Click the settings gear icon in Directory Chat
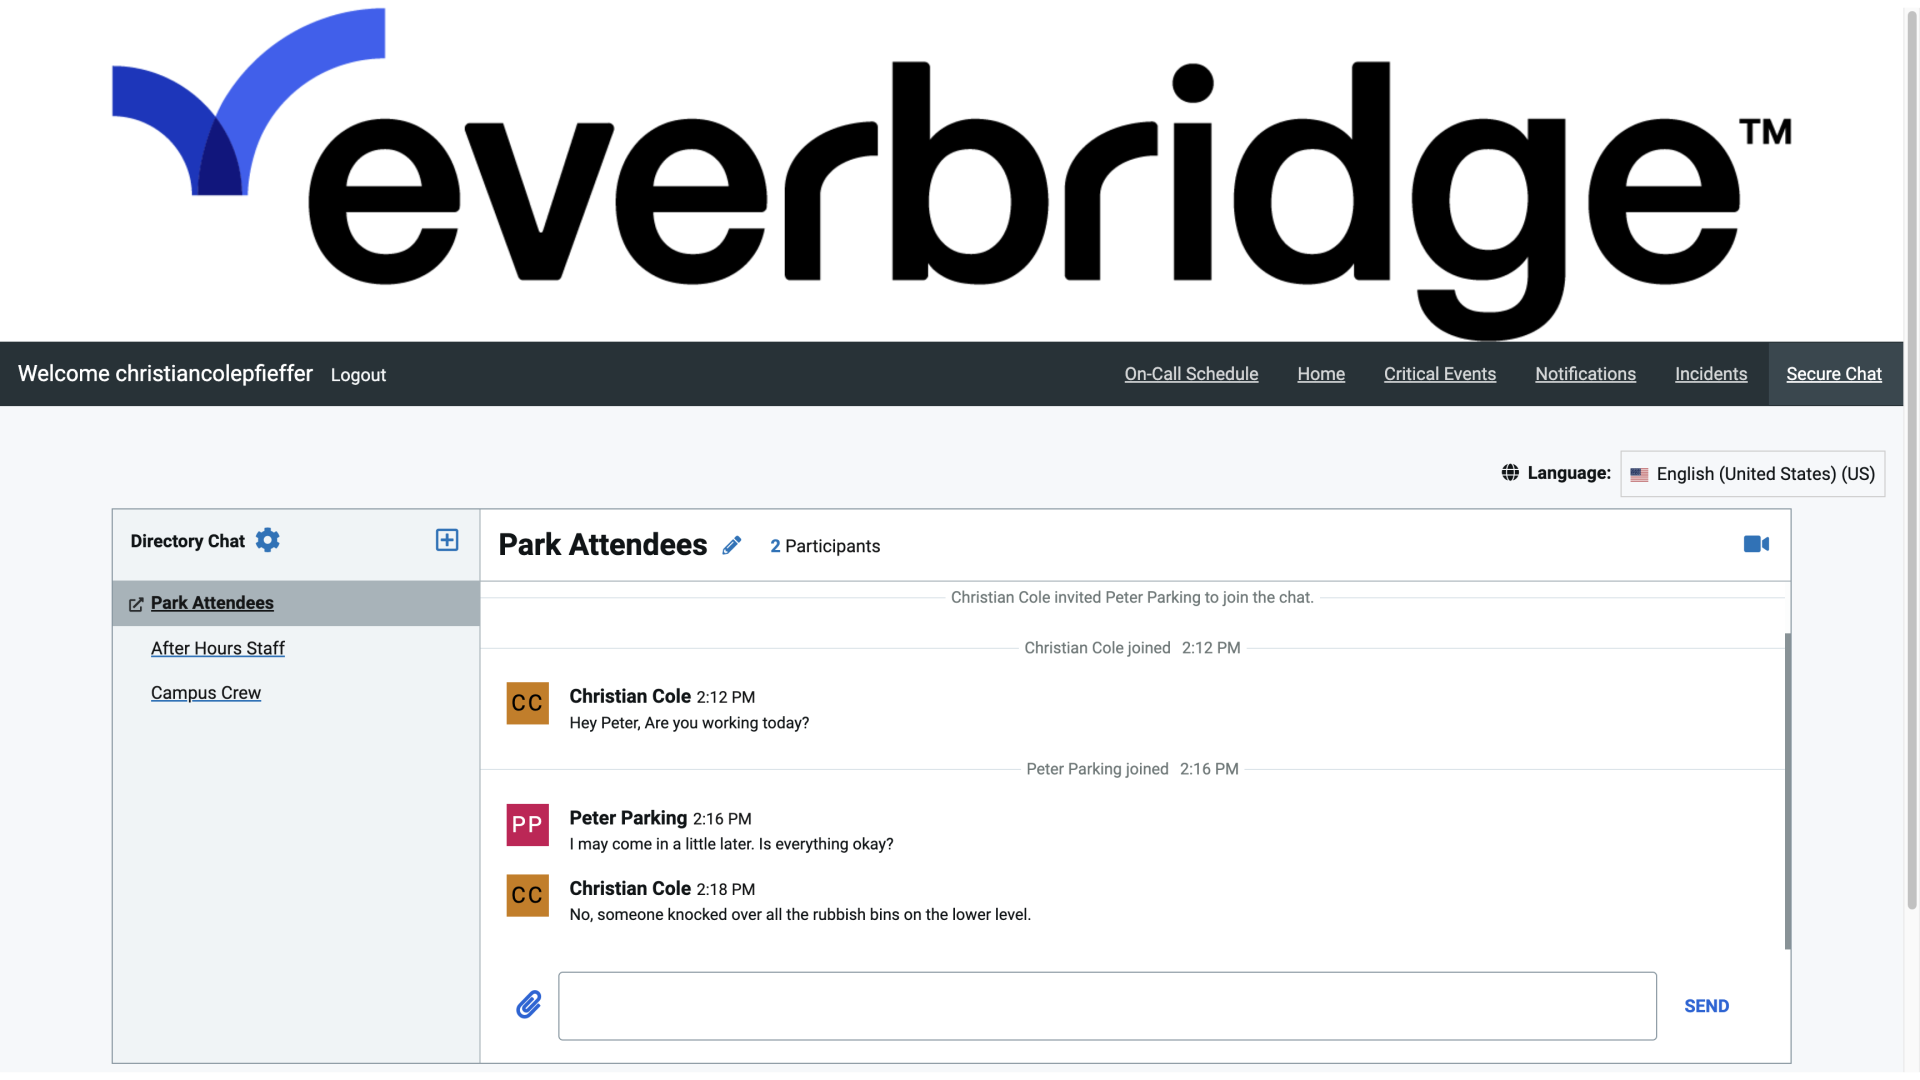The height and width of the screenshot is (1080, 1920). (x=264, y=539)
